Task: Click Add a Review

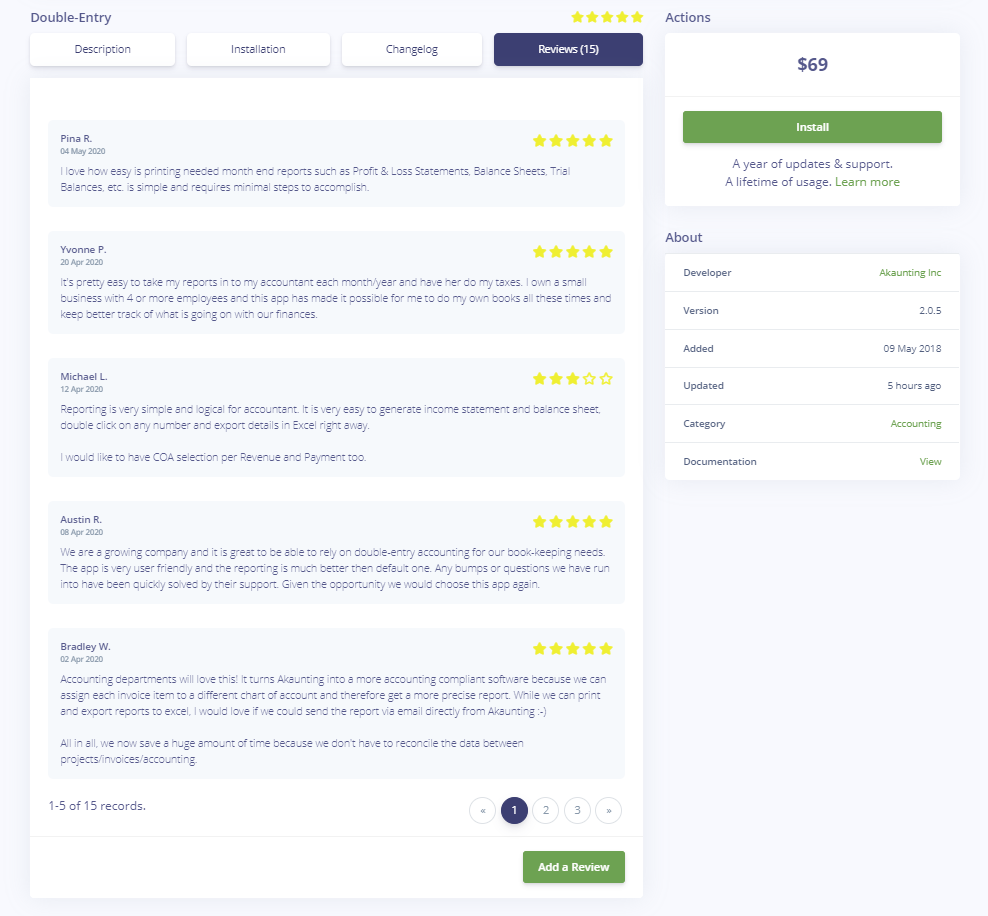Action: (573, 867)
